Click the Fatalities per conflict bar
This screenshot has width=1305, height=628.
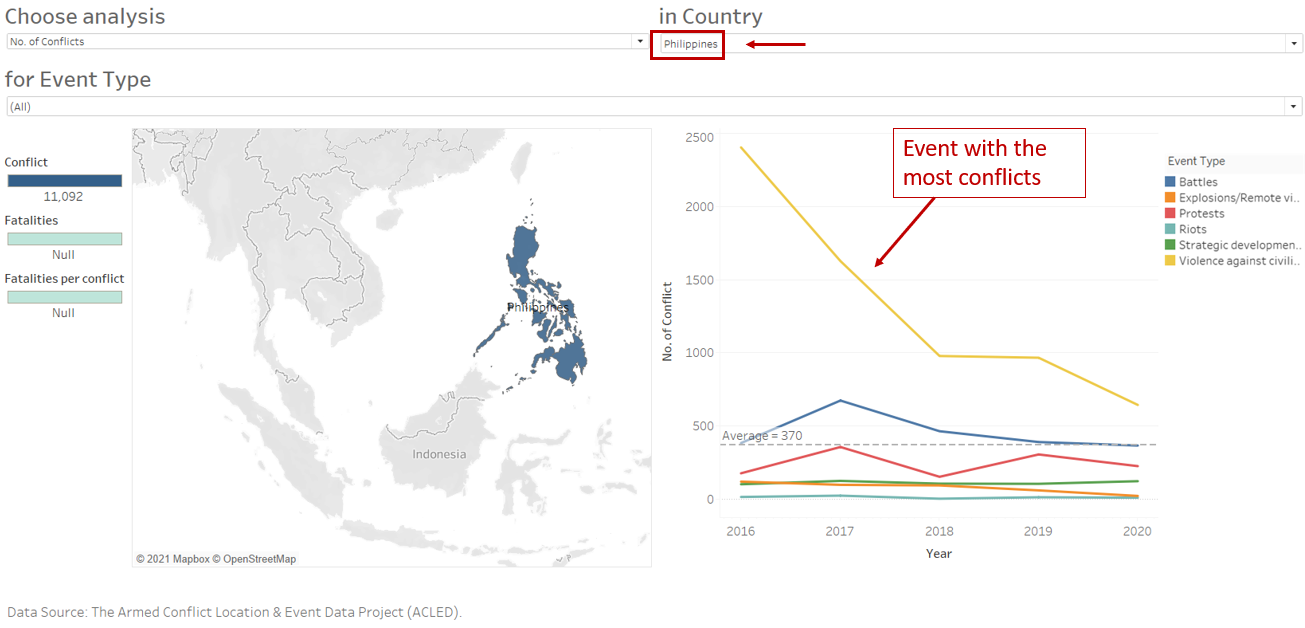tap(64, 297)
